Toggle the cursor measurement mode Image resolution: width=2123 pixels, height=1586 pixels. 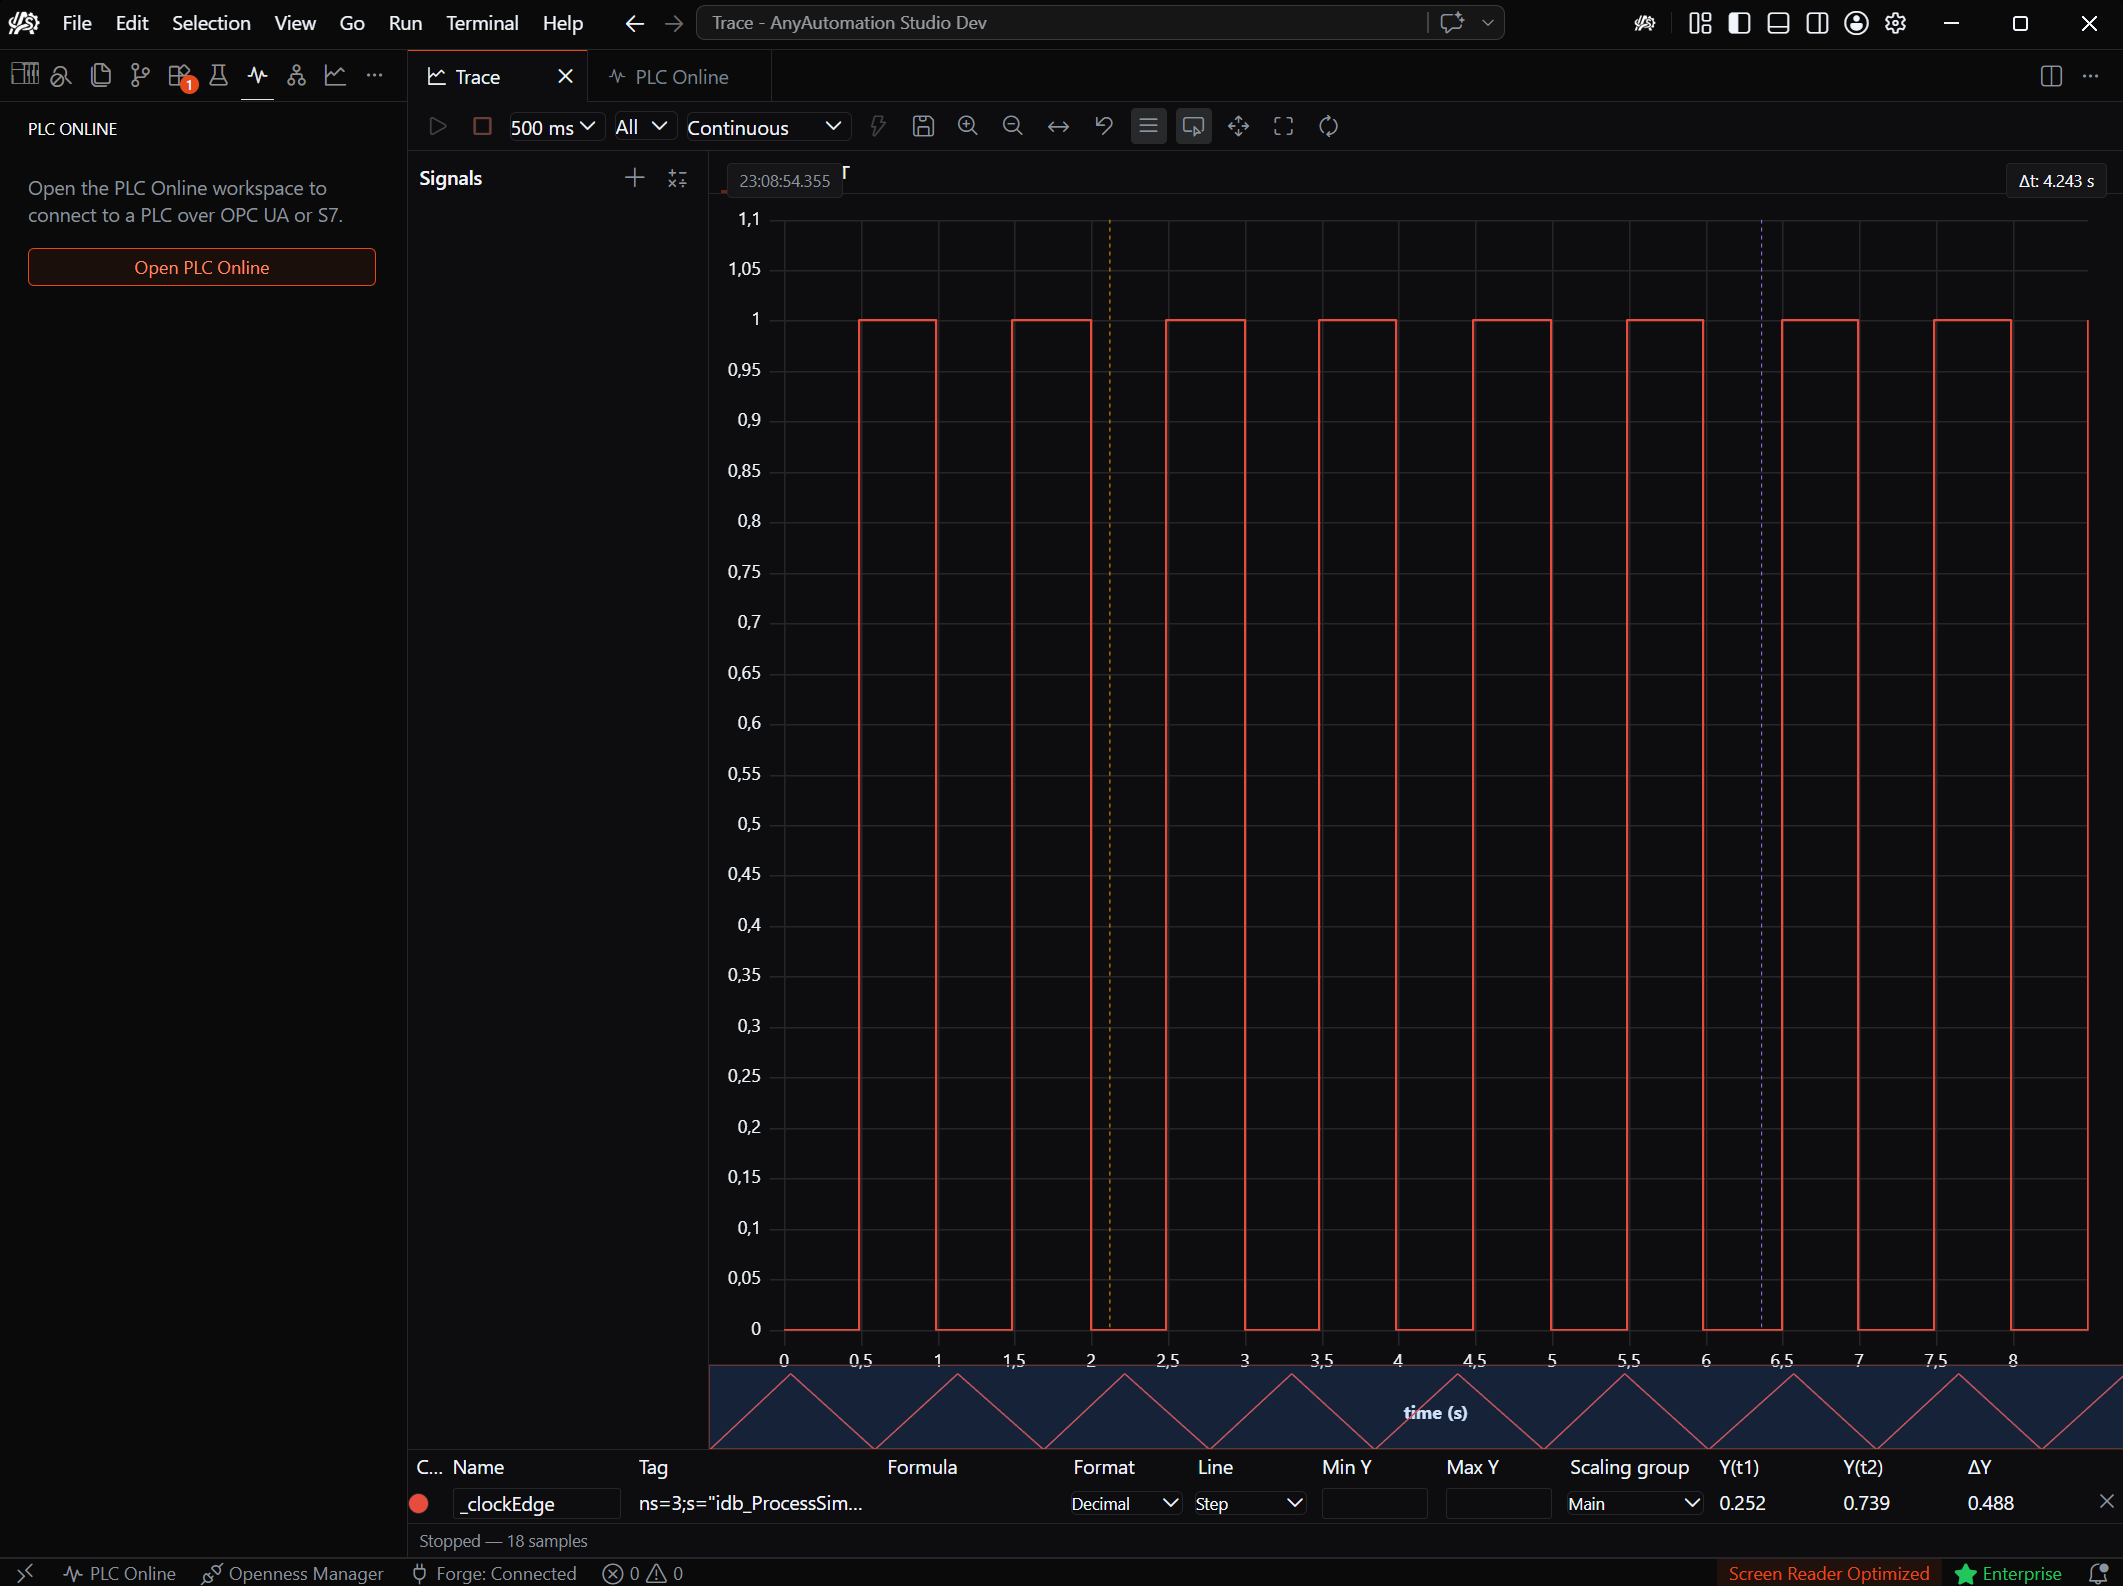pyautogui.click(x=1193, y=126)
